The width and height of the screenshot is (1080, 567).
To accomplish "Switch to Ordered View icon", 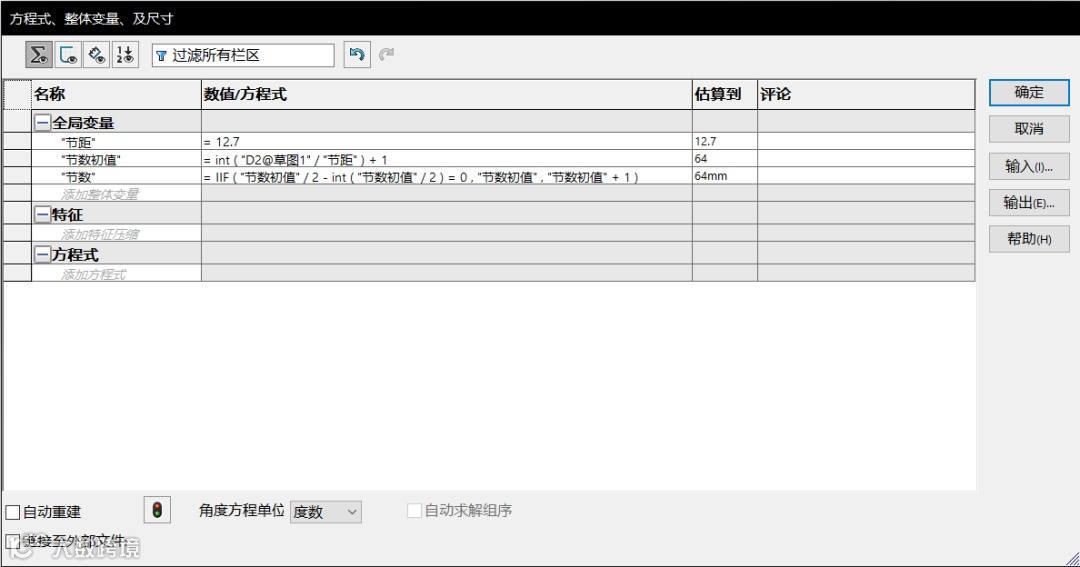I will 125,54.
